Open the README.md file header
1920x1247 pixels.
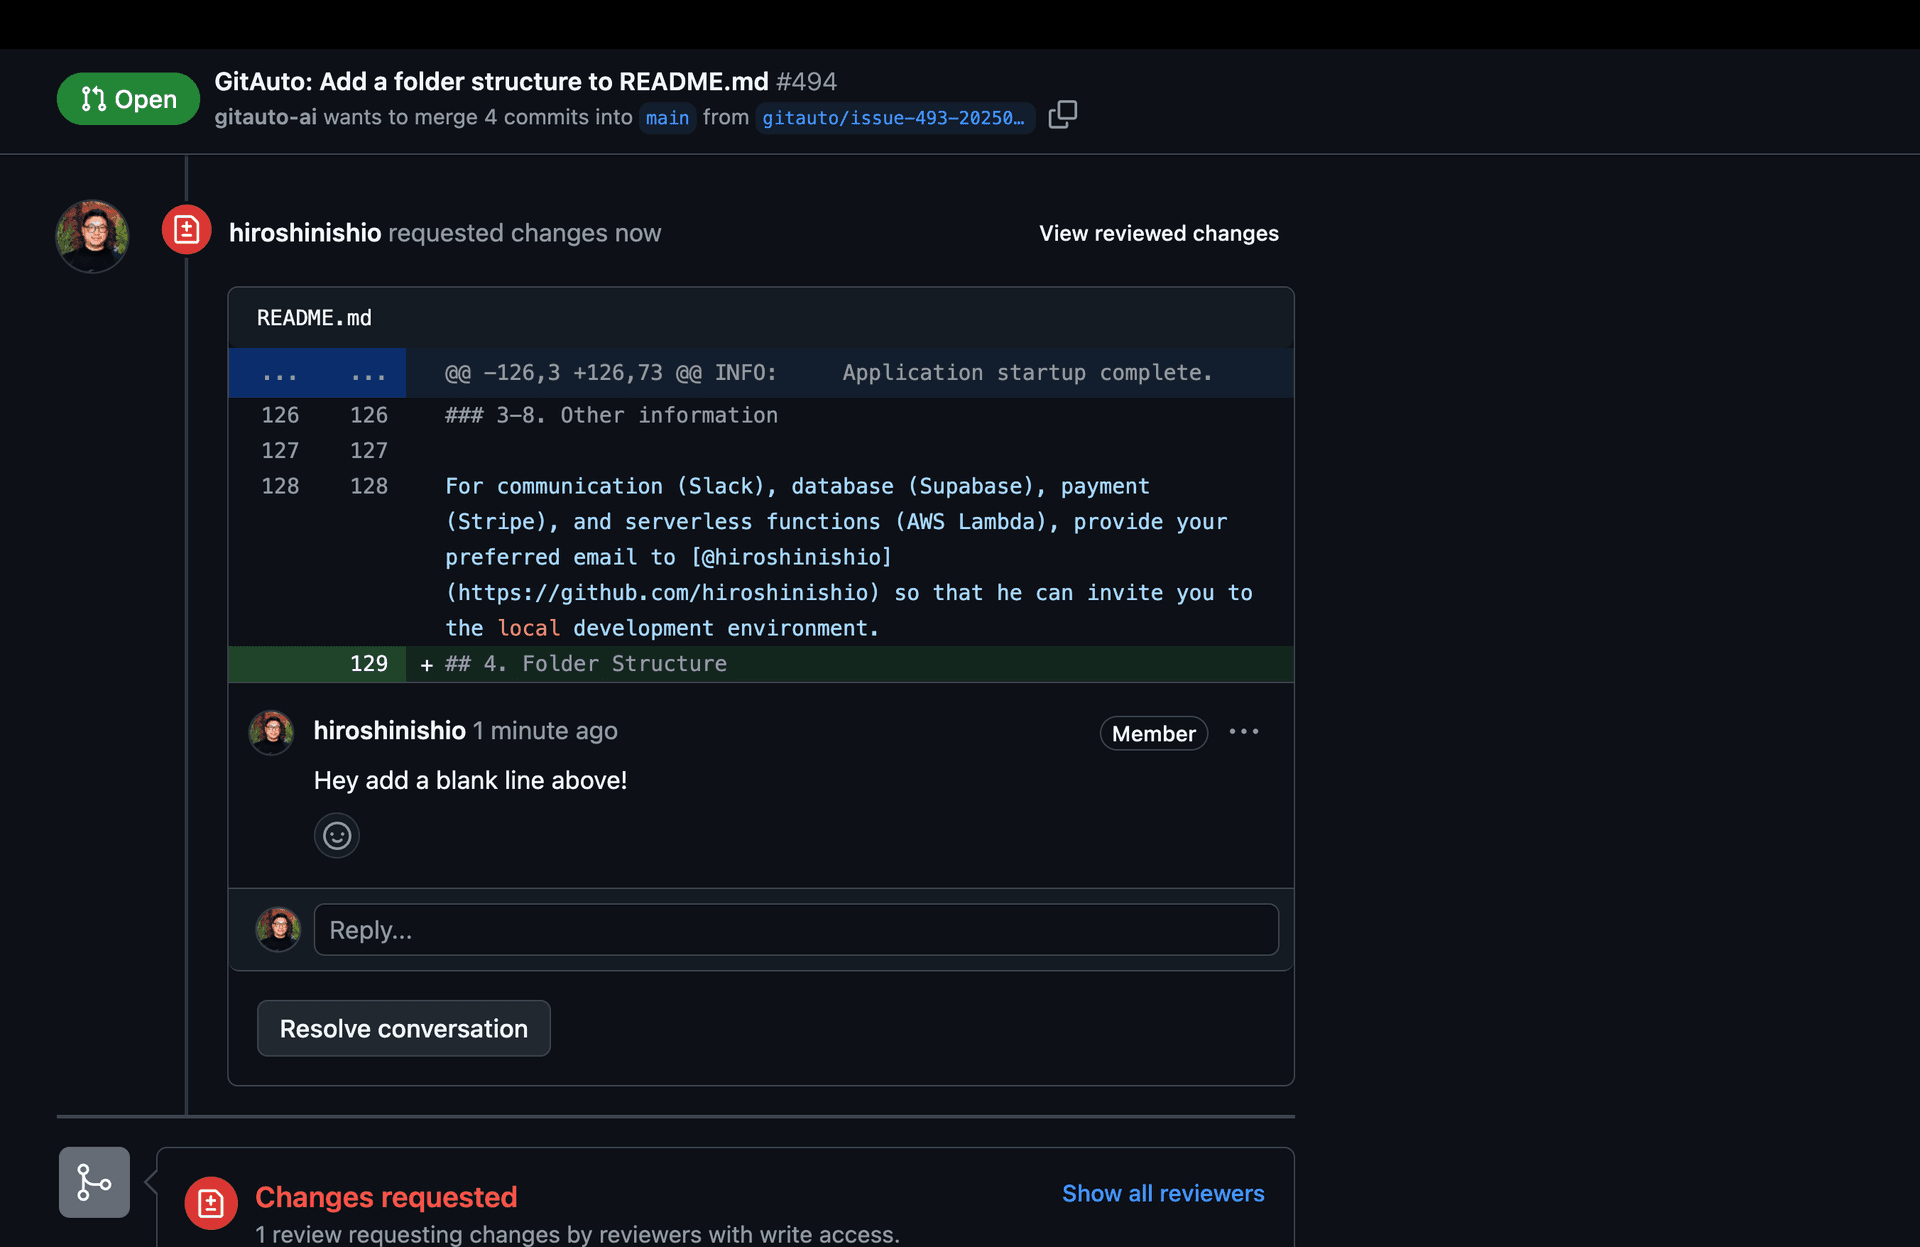point(313,317)
